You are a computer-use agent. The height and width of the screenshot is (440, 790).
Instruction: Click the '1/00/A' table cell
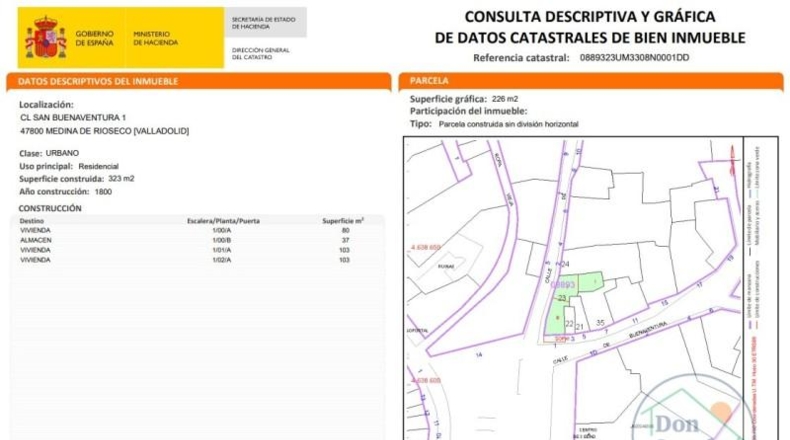[222, 230]
